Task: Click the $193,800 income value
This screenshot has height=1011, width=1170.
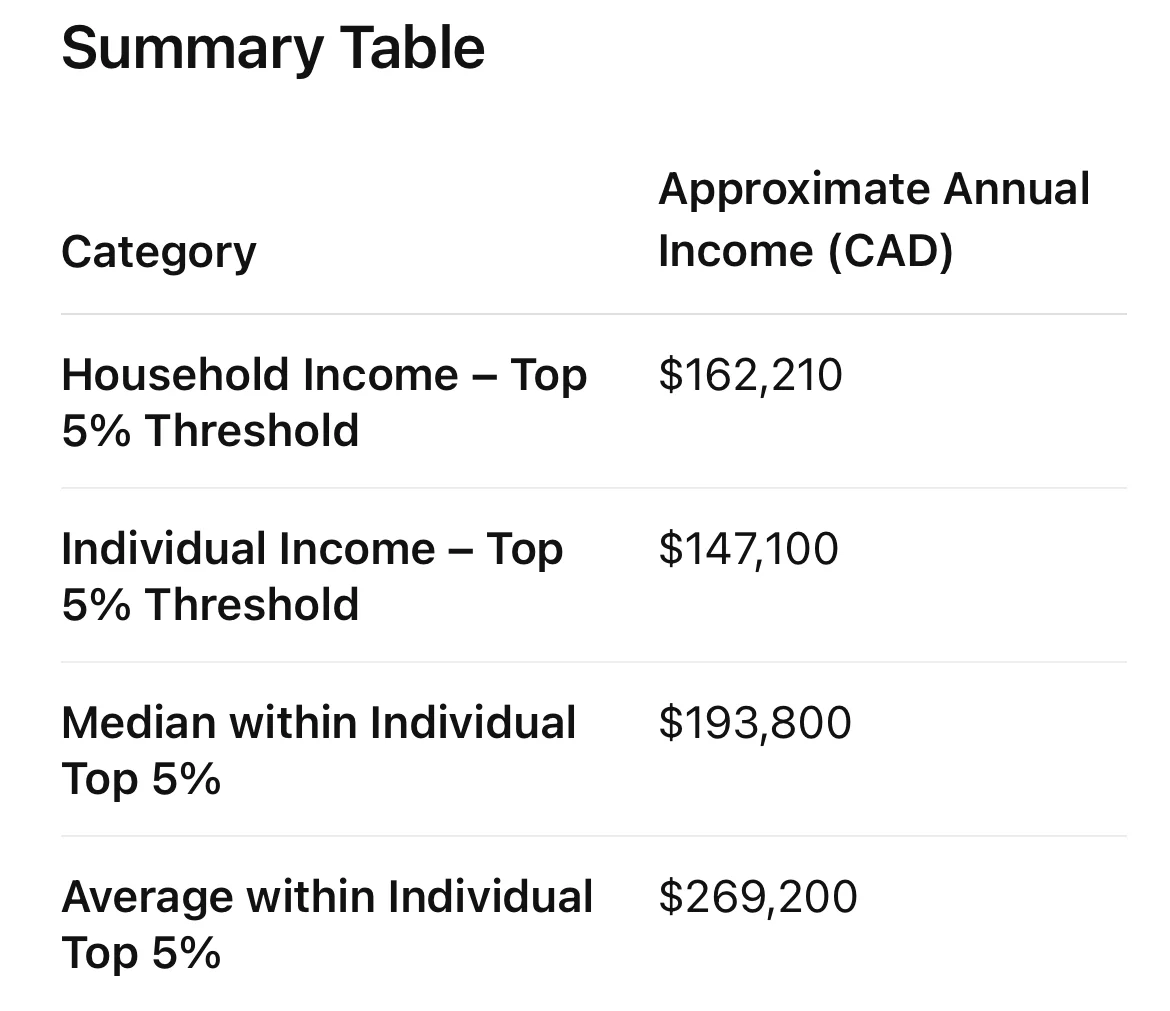Action: tap(754, 723)
